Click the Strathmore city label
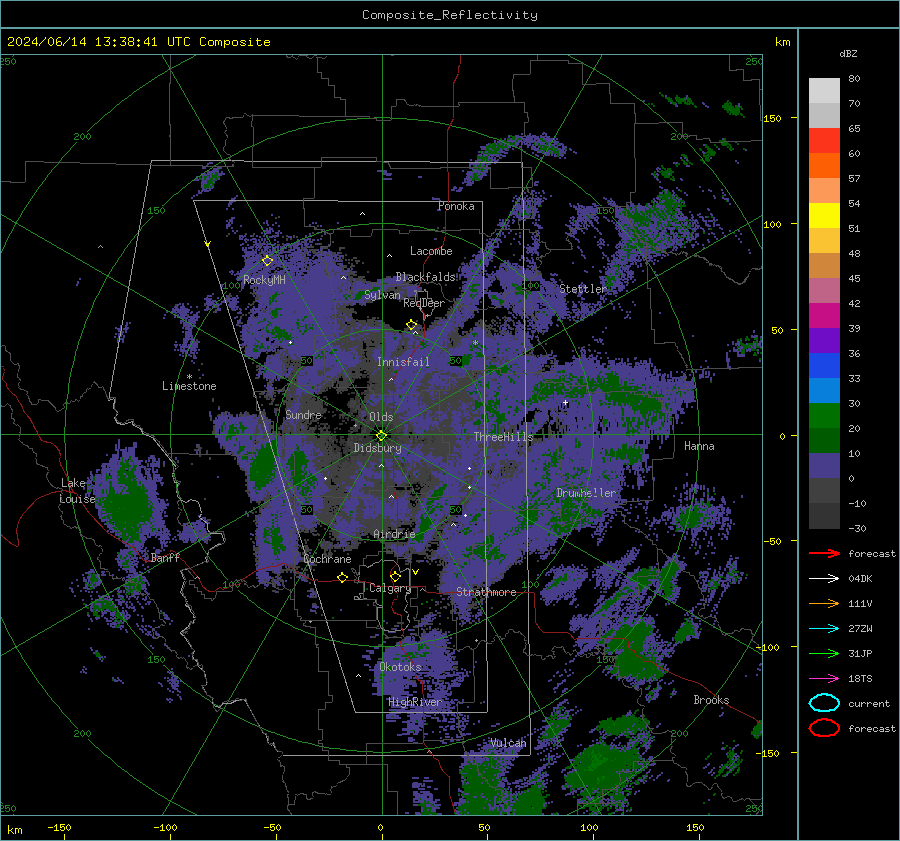This screenshot has height=841, width=900. pos(486,592)
